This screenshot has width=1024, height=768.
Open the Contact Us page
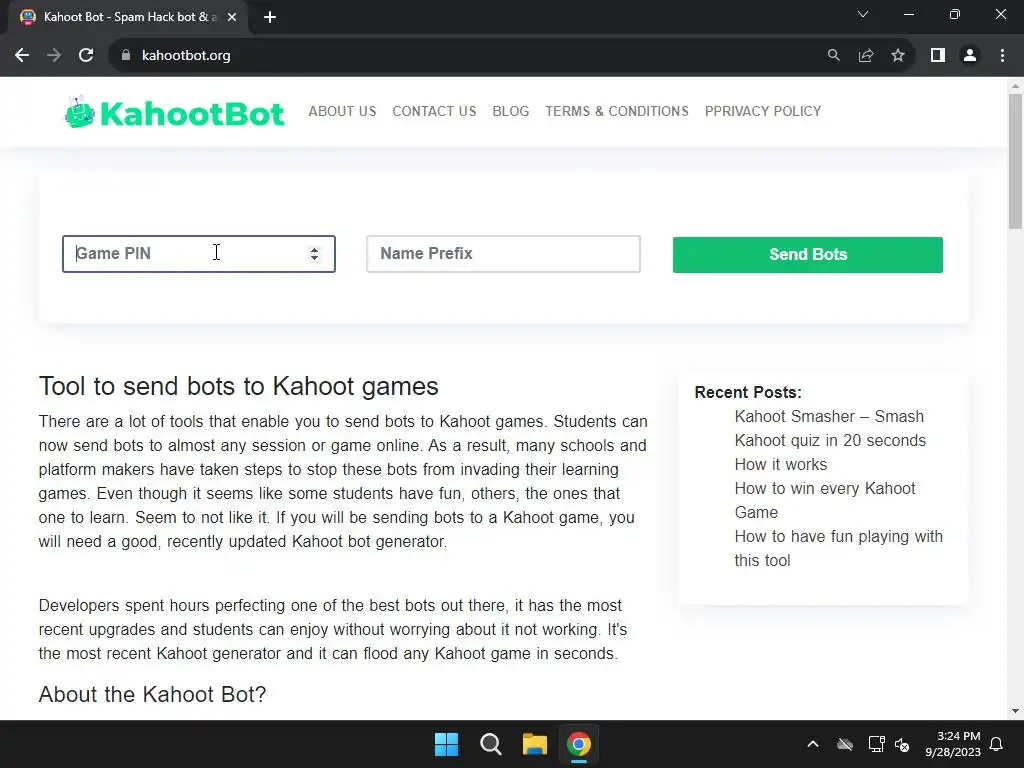click(434, 111)
